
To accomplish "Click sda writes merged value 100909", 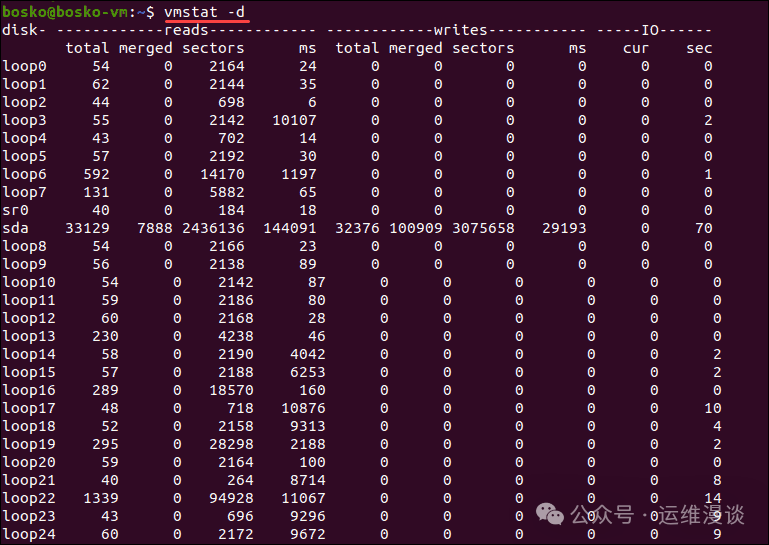I will (416, 229).
